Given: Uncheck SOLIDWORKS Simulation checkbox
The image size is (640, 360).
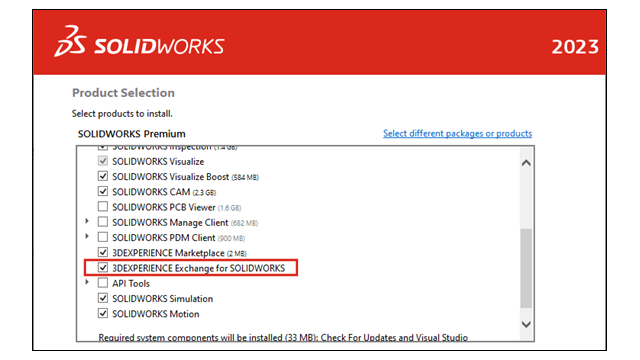Looking at the screenshot, I should (103, 298).
